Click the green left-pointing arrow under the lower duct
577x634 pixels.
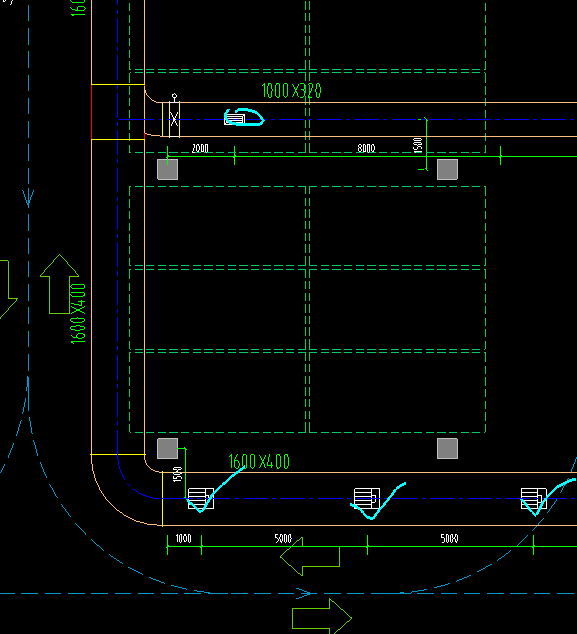pyautogui.click(x=310, y=556)
